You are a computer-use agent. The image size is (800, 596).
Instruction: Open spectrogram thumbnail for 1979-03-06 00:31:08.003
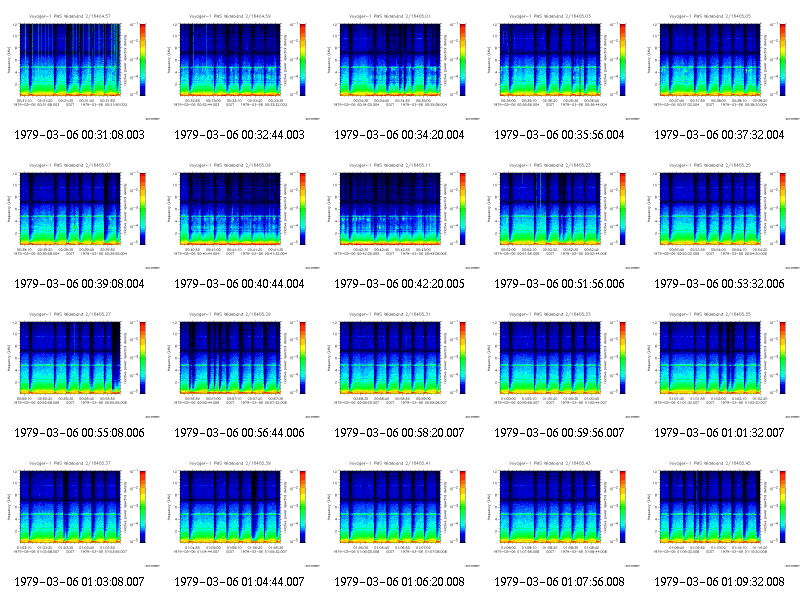(80, 66)
